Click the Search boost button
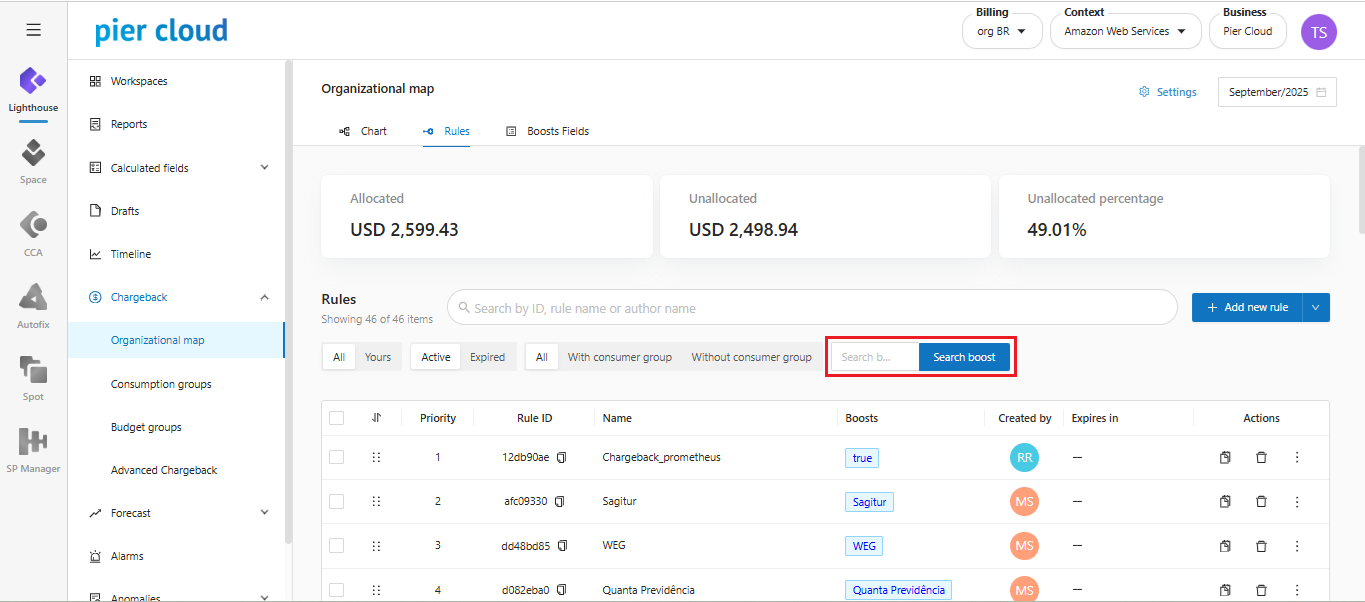The width and height of the screenshot is (1365, 602). point(964,357)
